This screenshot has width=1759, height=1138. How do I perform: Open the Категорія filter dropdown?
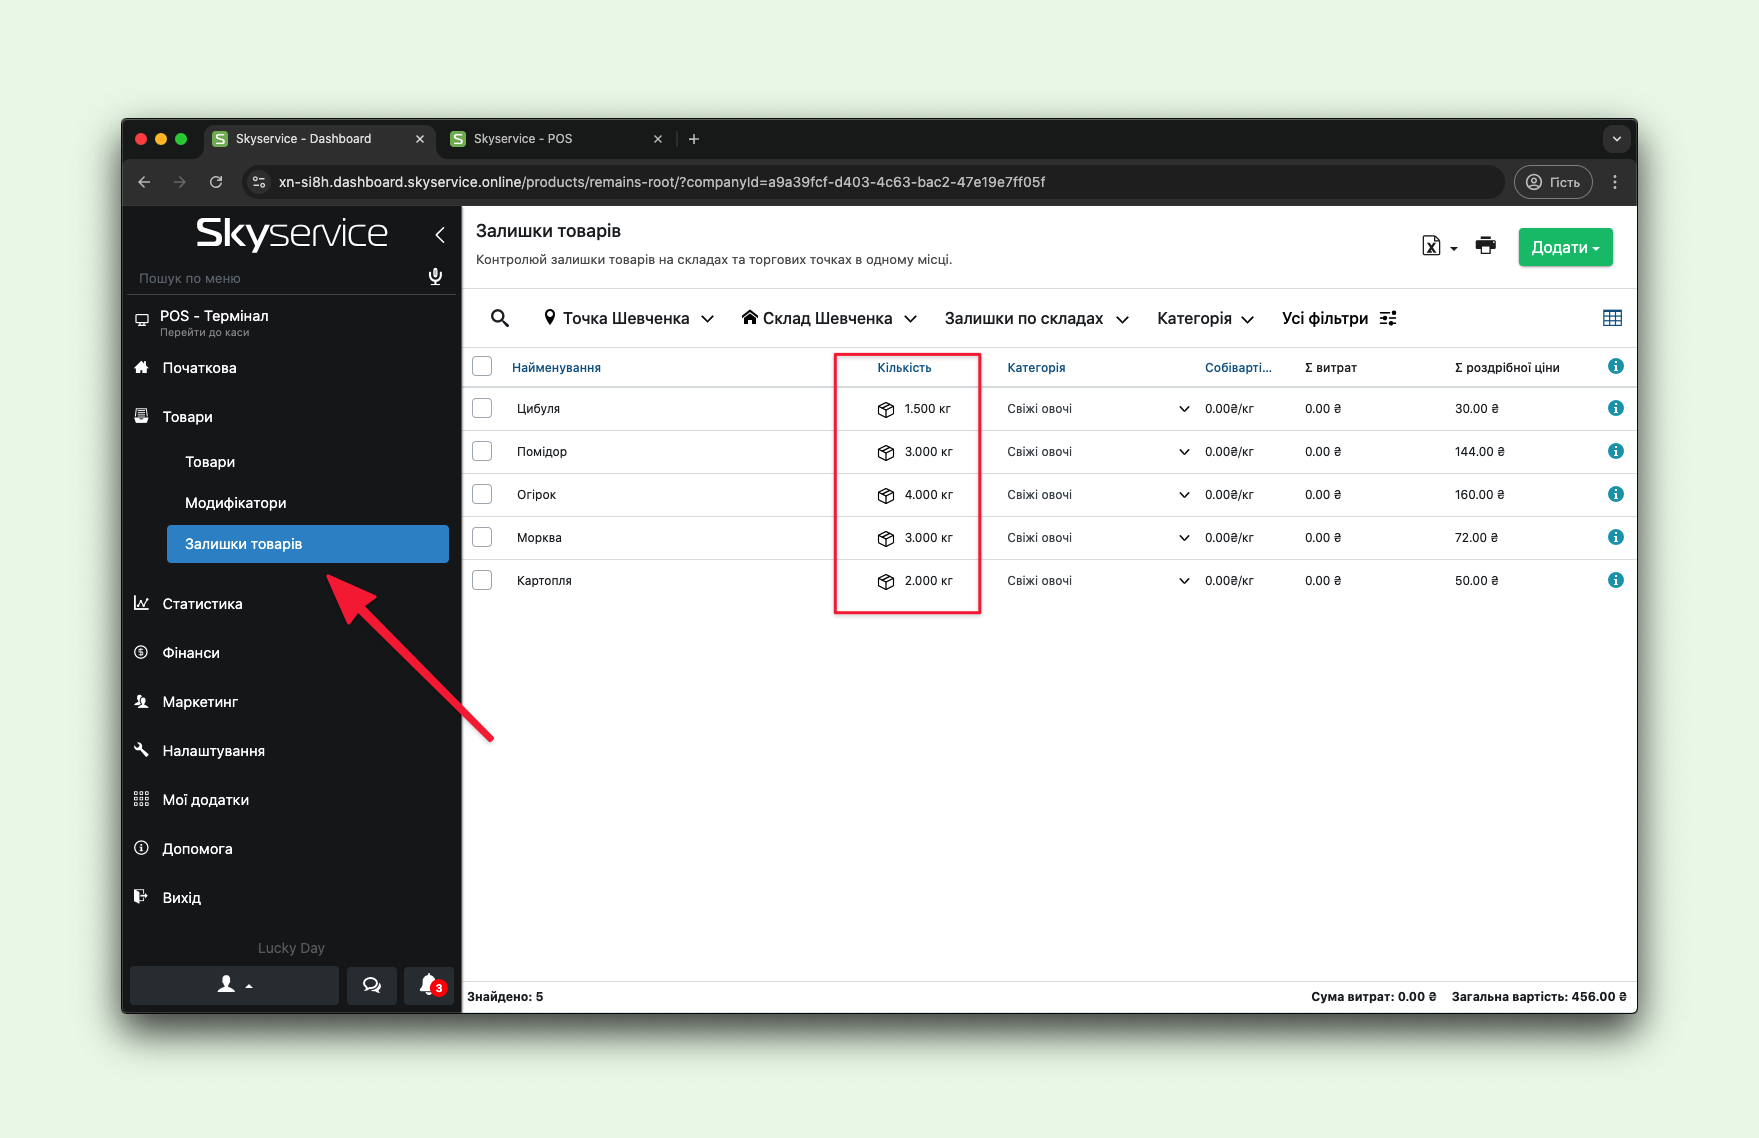click(1205, 318)
